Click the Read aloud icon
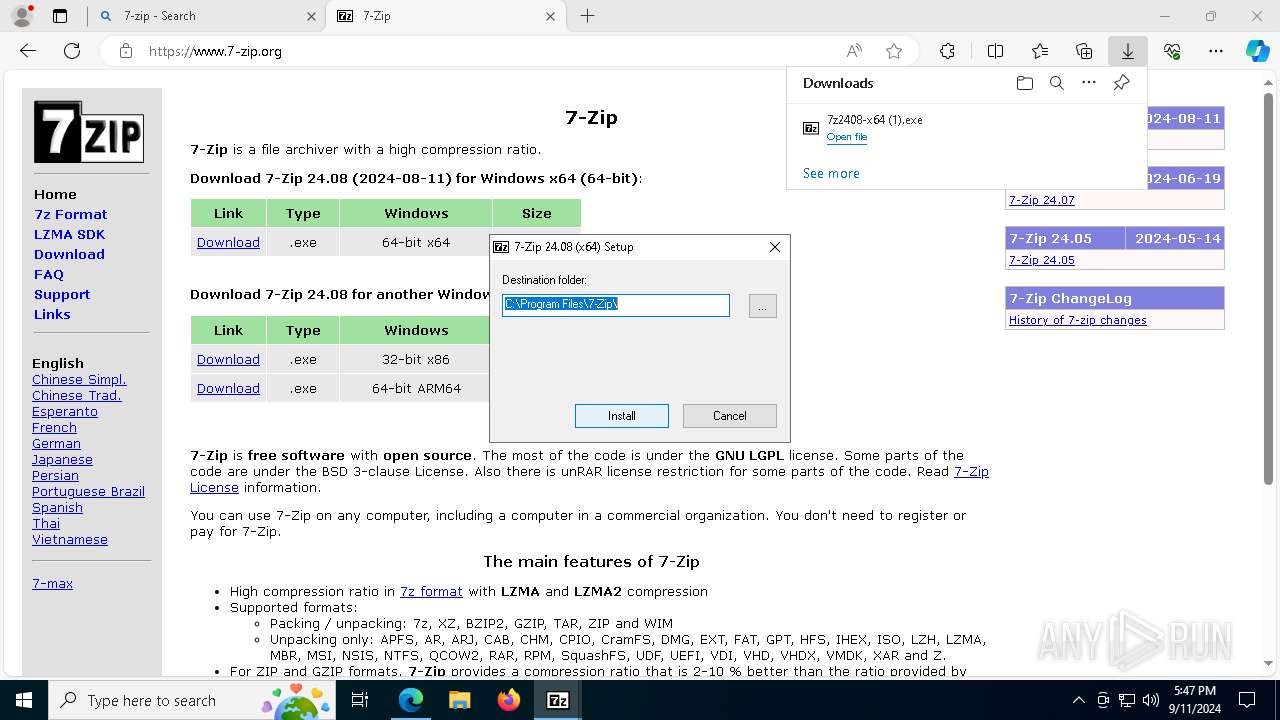 pyautogui.click(x=854, y=51)
